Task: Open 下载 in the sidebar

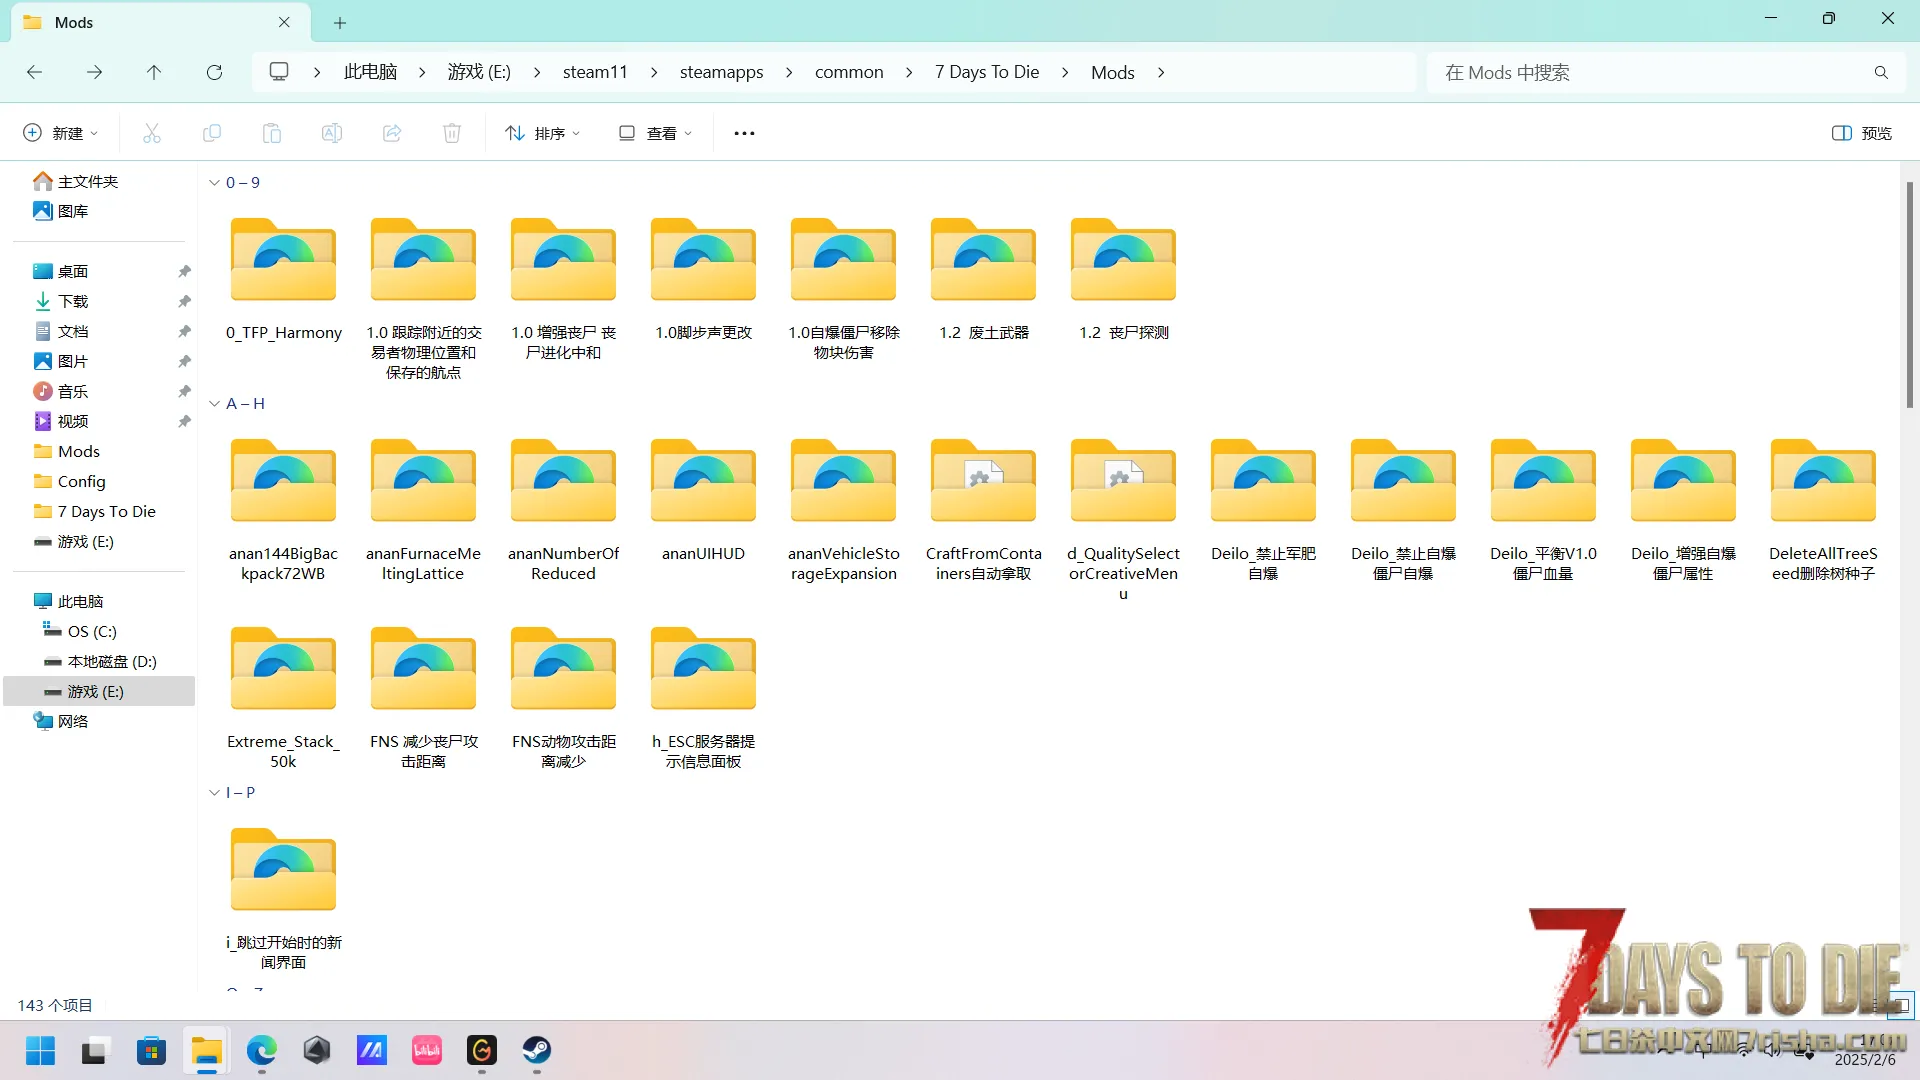Action: [x=61, y=301]
